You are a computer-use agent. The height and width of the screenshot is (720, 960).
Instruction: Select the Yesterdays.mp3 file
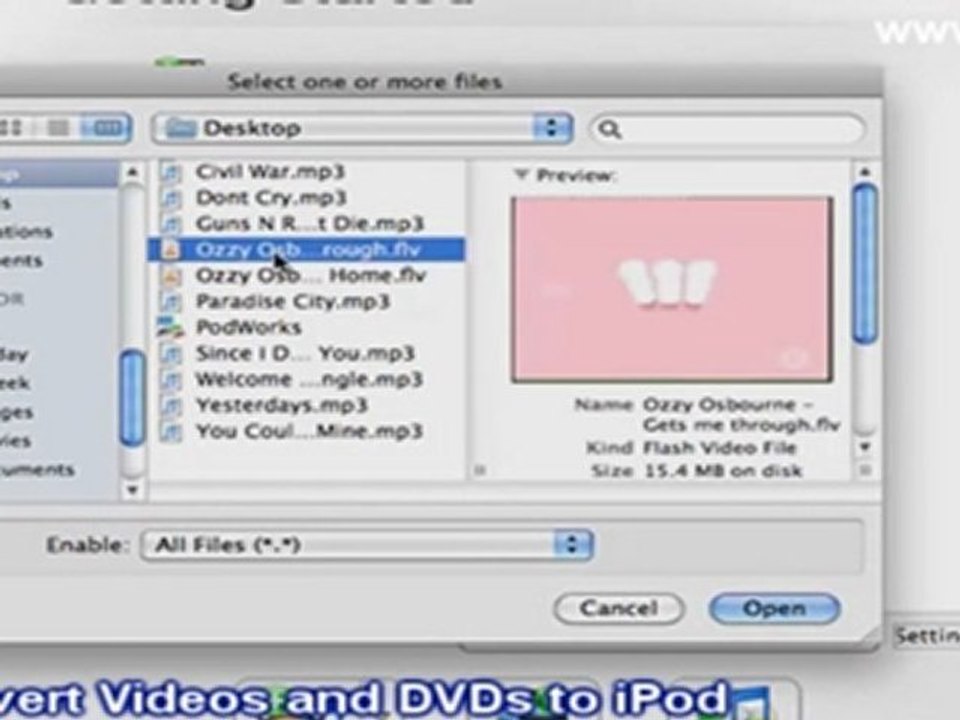(x=281, y=405)
